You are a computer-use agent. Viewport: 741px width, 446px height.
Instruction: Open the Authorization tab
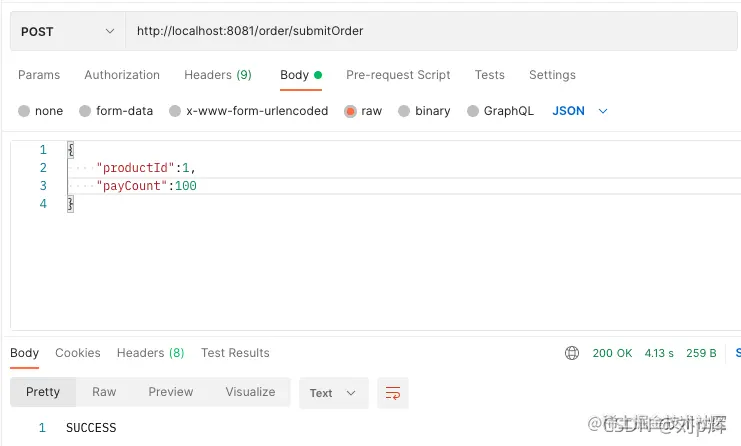pos(122,75)
